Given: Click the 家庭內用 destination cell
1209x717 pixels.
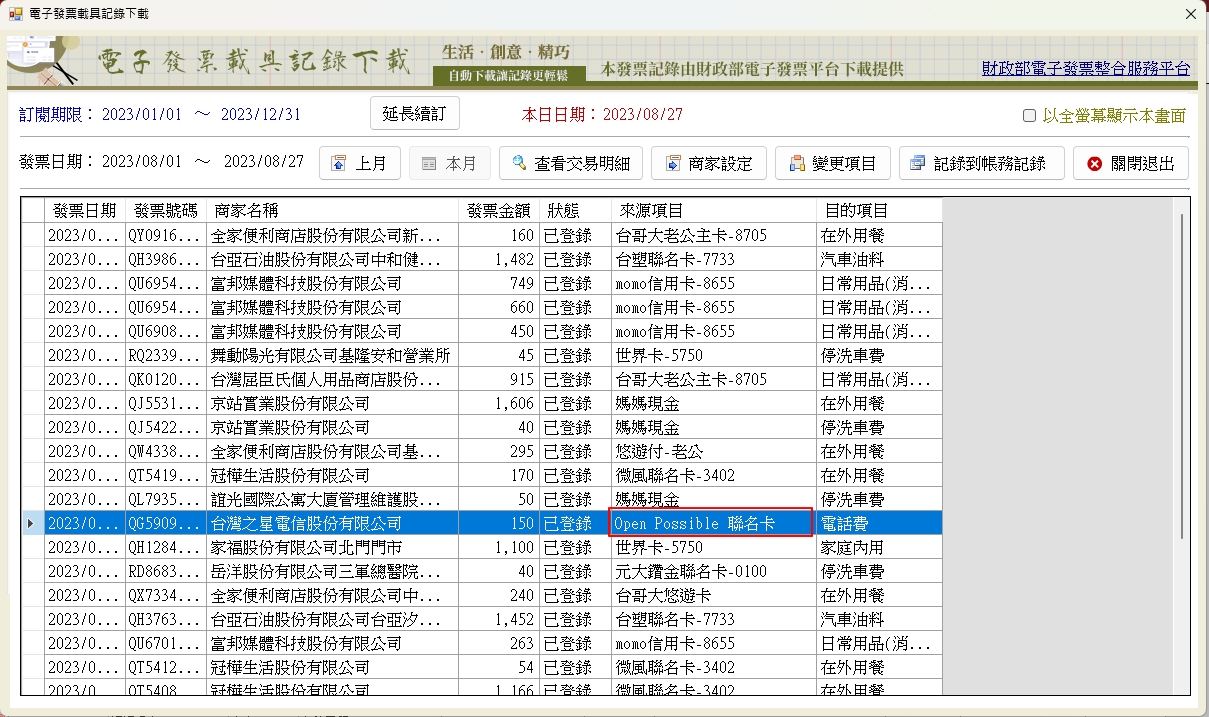Looking at the screenshot, I should [879, 547].
